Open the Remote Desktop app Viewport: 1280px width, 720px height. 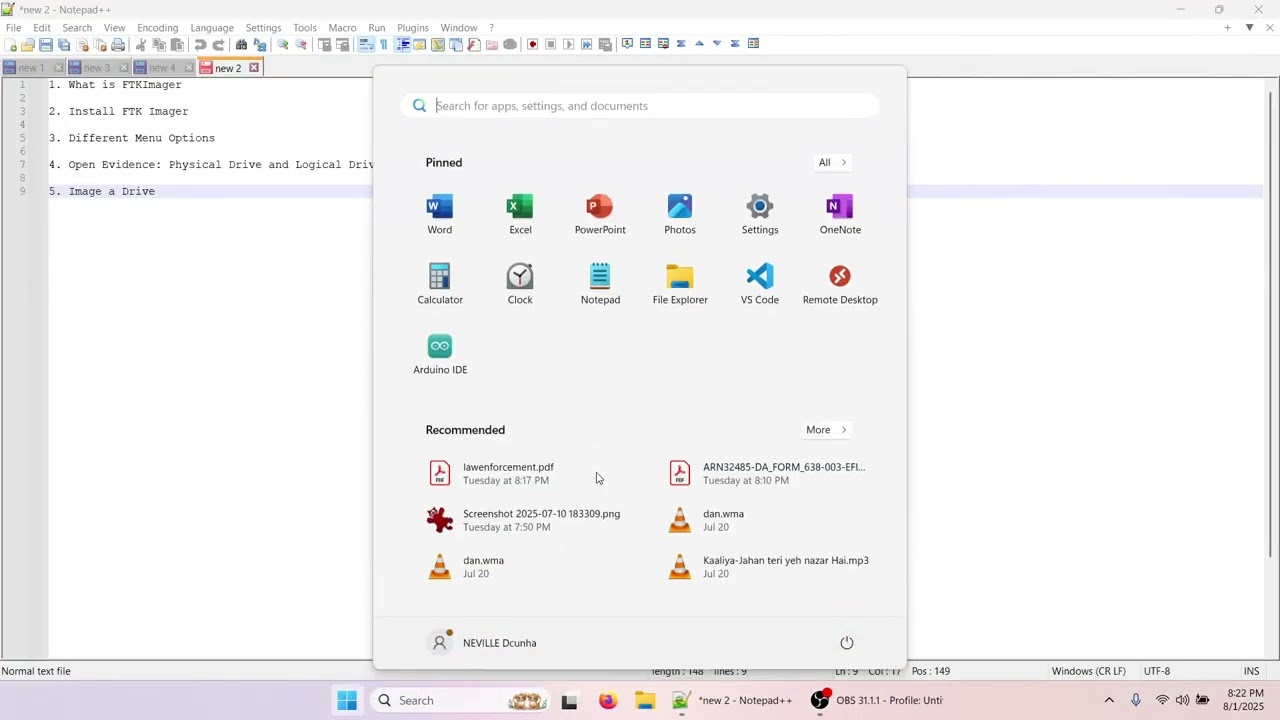(840, 285)
